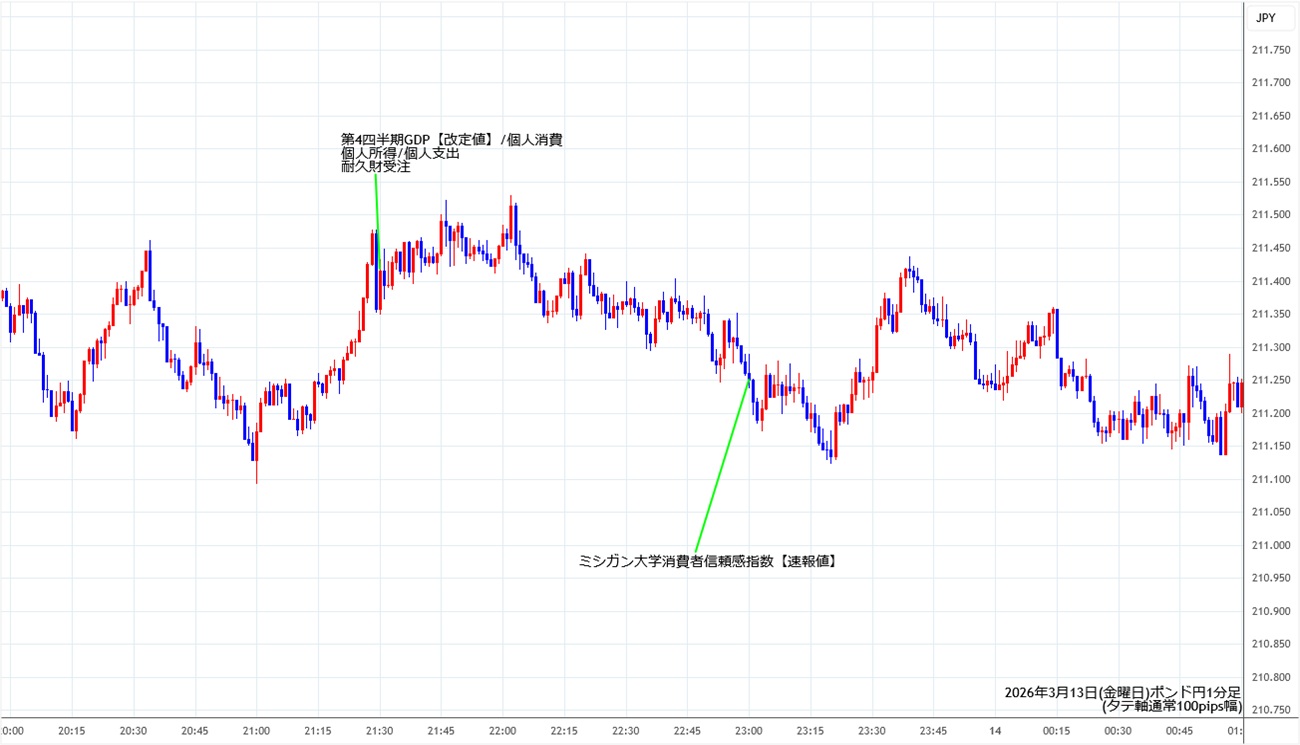Click the 個人所得/個人支出 annotation line text
The width and height of the screenshot is (1300, 745).
pos(400,154)
